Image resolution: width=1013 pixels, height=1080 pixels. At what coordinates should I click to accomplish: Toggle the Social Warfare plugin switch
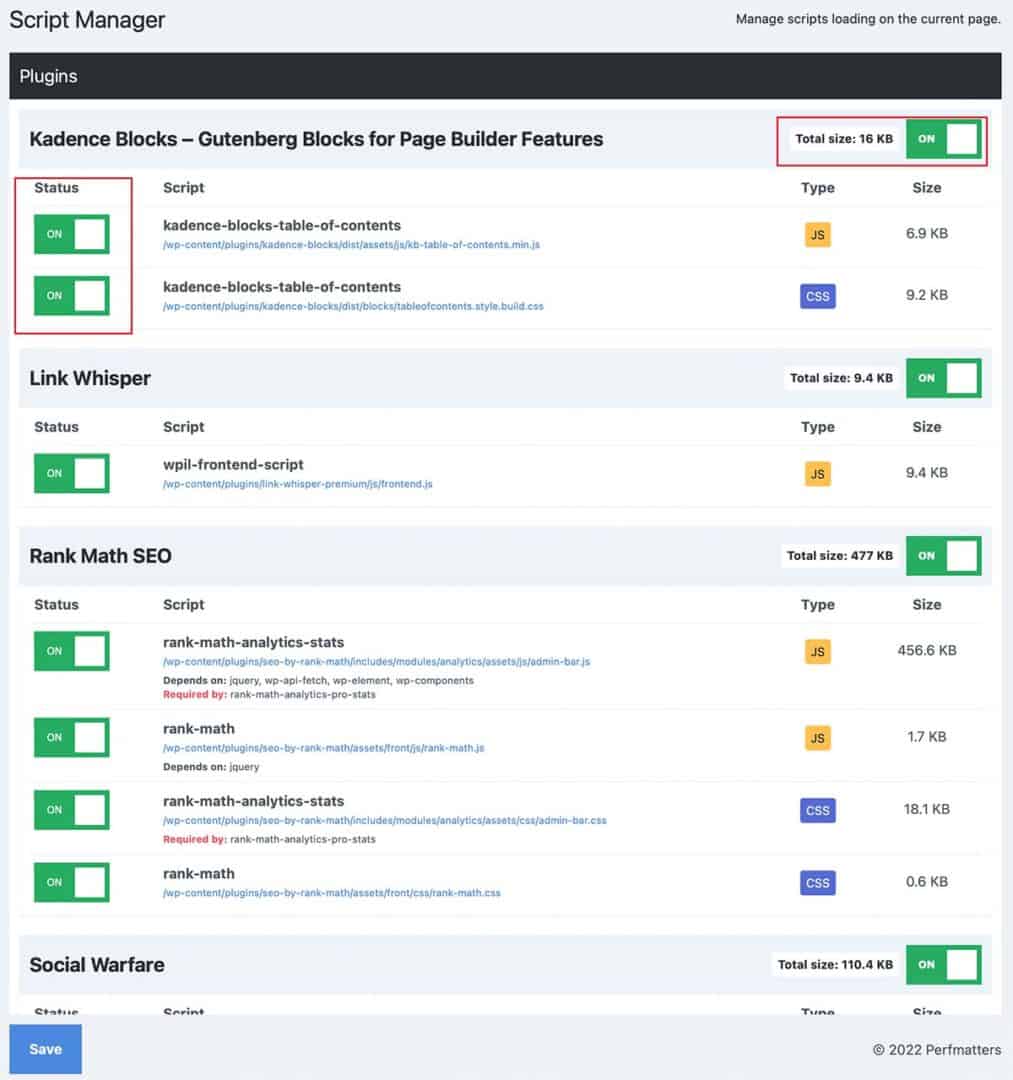pyautogui.click(x=943, y=965)
